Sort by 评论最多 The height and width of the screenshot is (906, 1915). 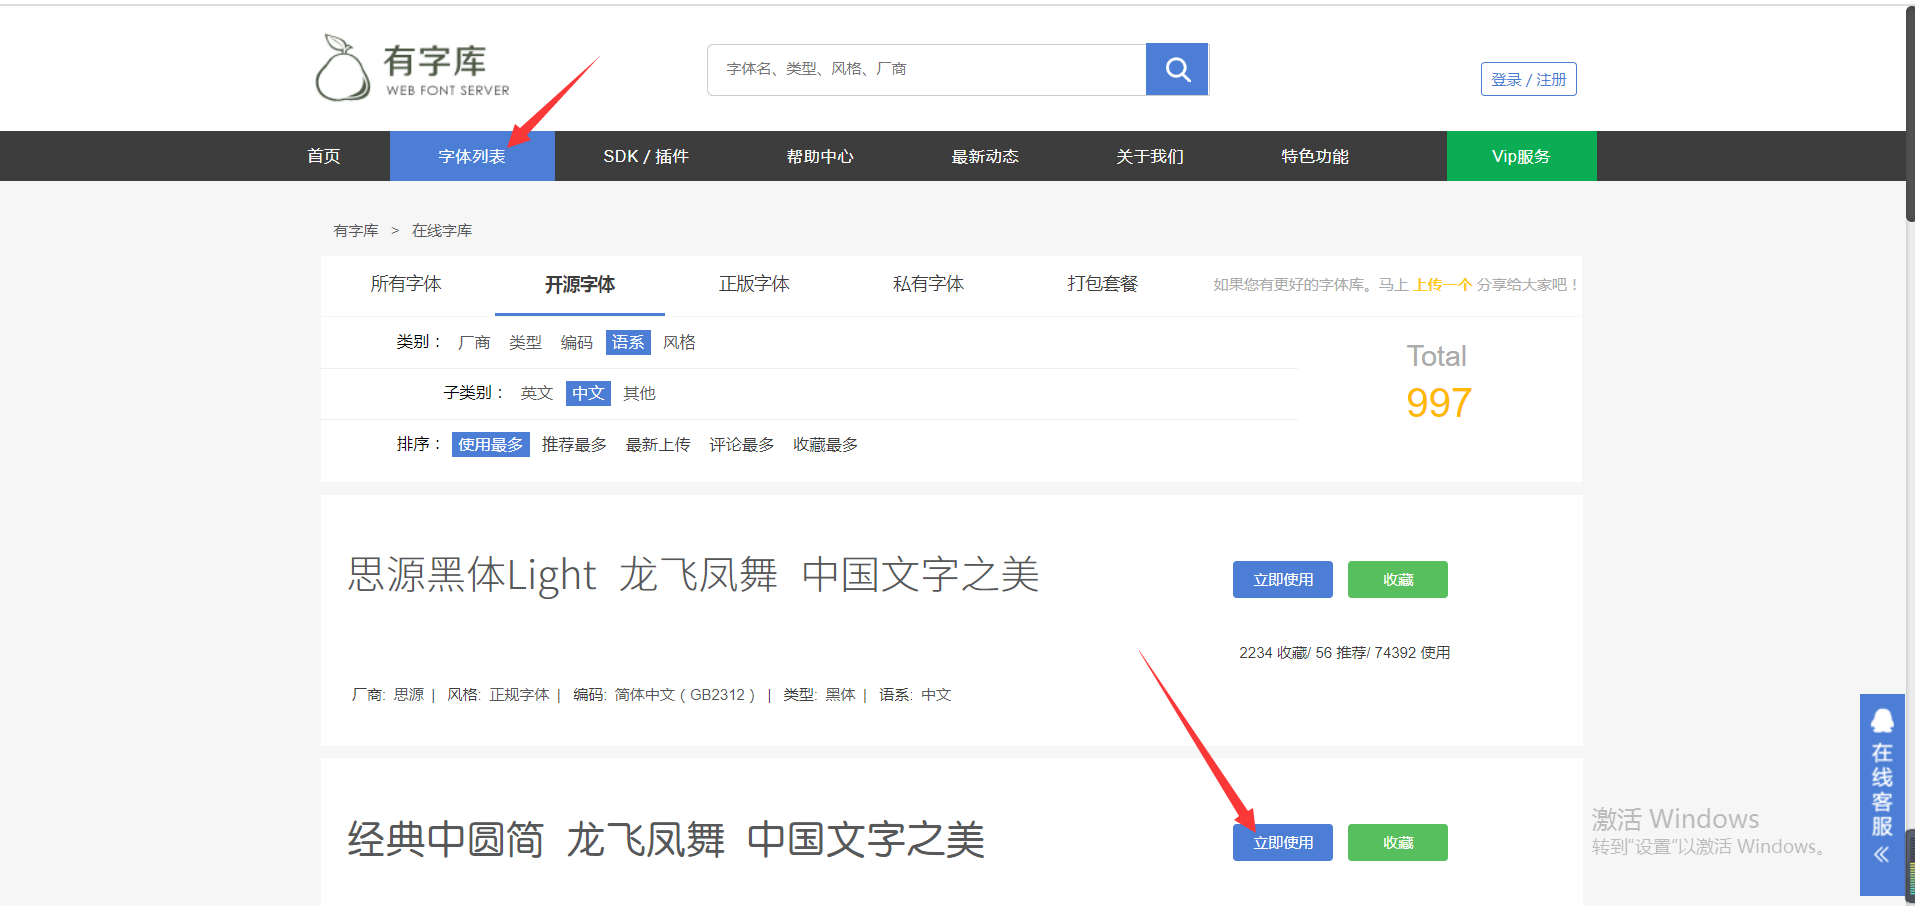coord(742,445)
